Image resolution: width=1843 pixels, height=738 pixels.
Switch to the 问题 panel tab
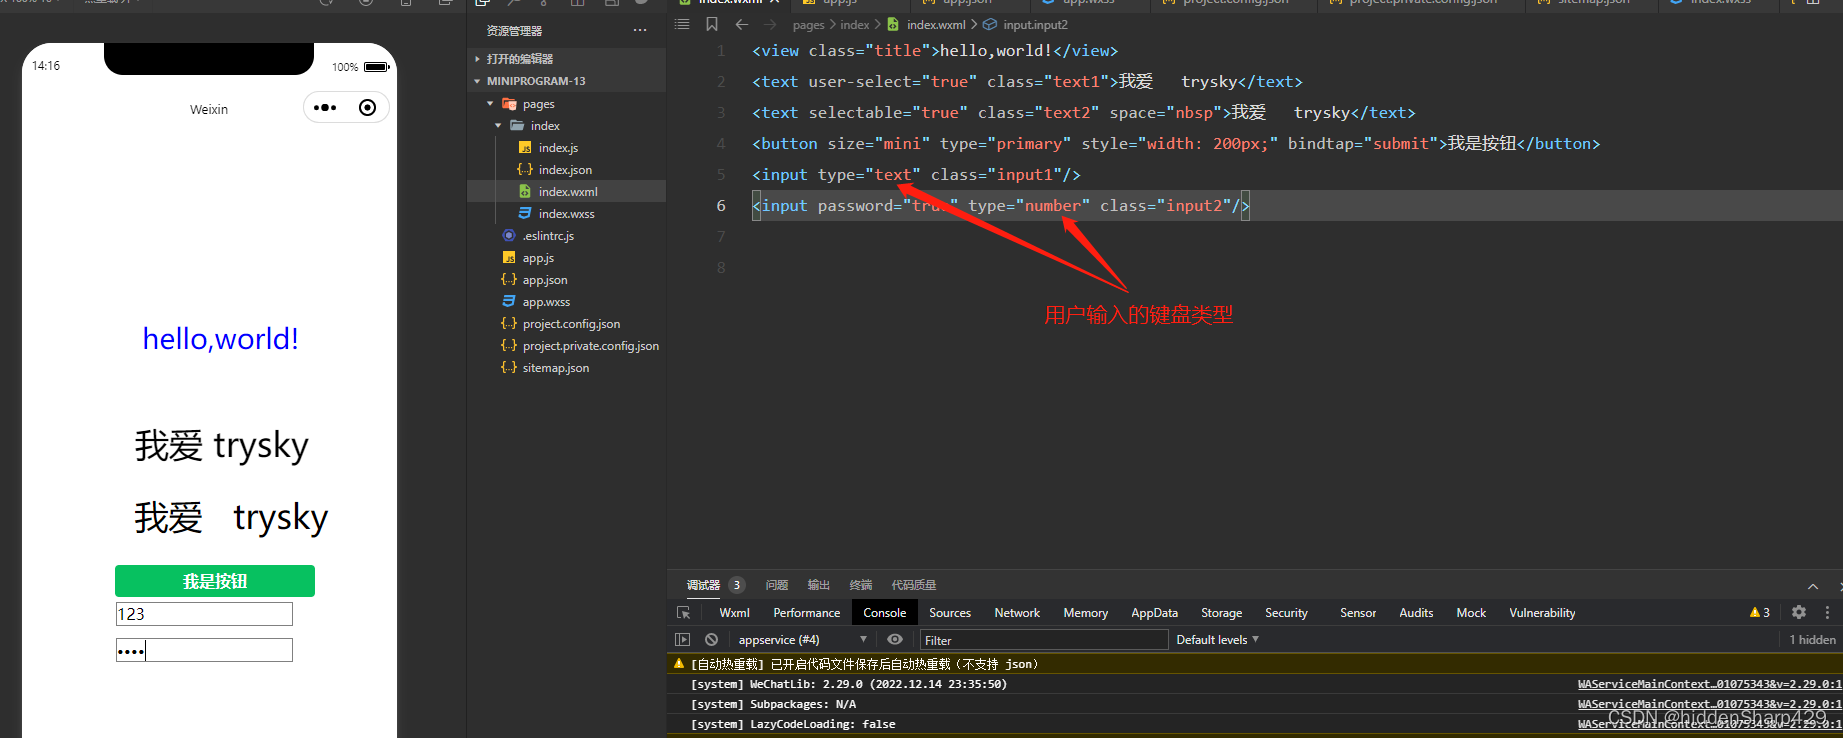pyautogui.click(x=777, y=585)
